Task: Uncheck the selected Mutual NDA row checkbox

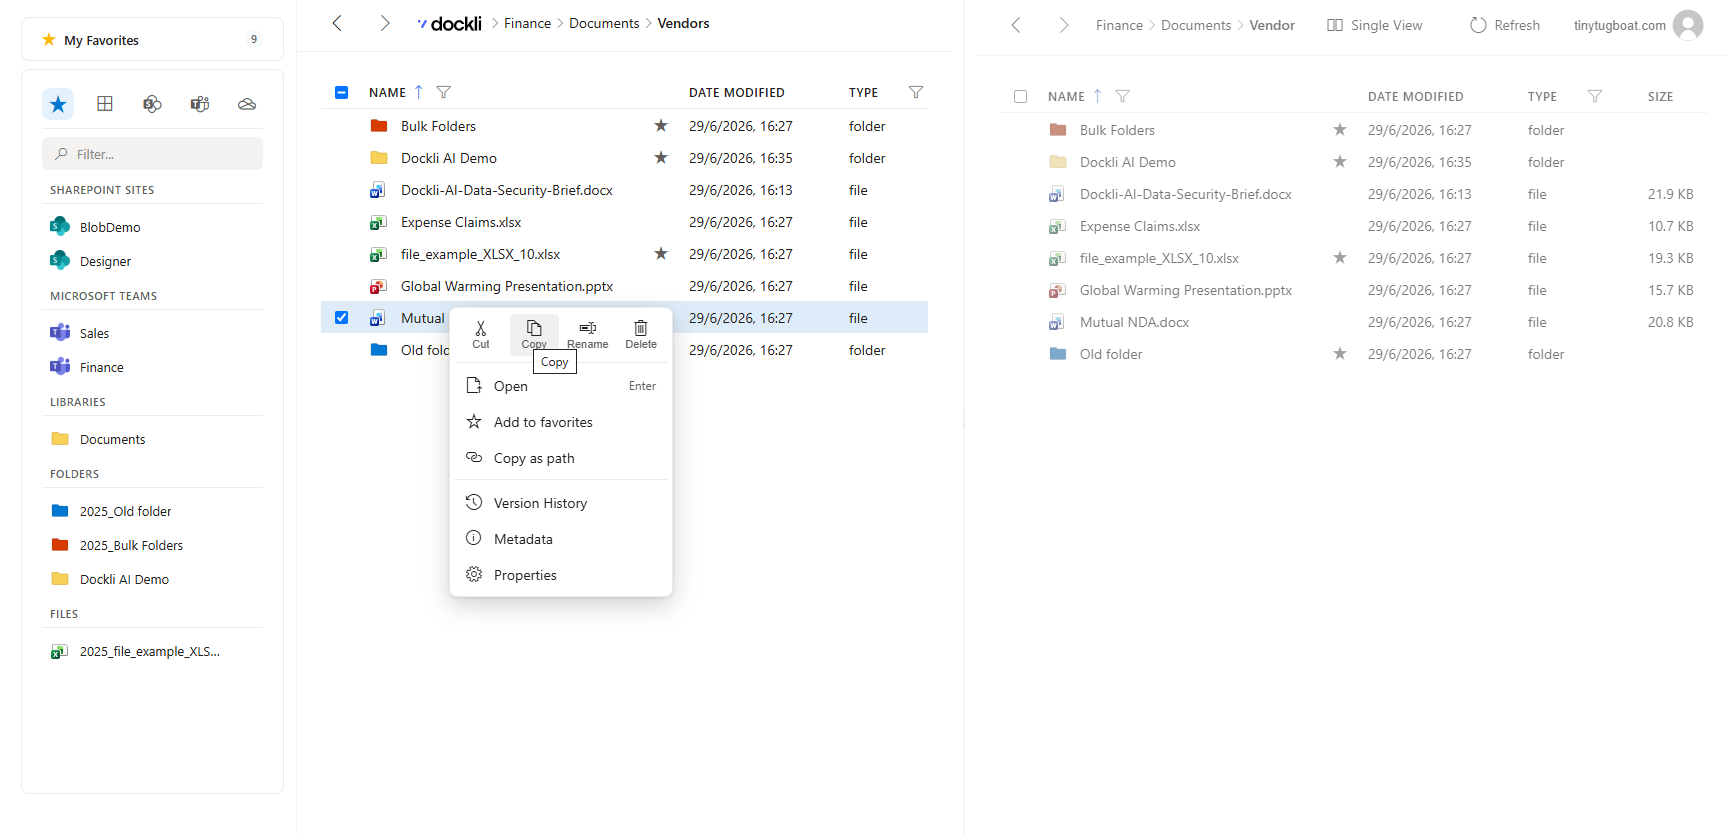Action: [x=342, y=318]
